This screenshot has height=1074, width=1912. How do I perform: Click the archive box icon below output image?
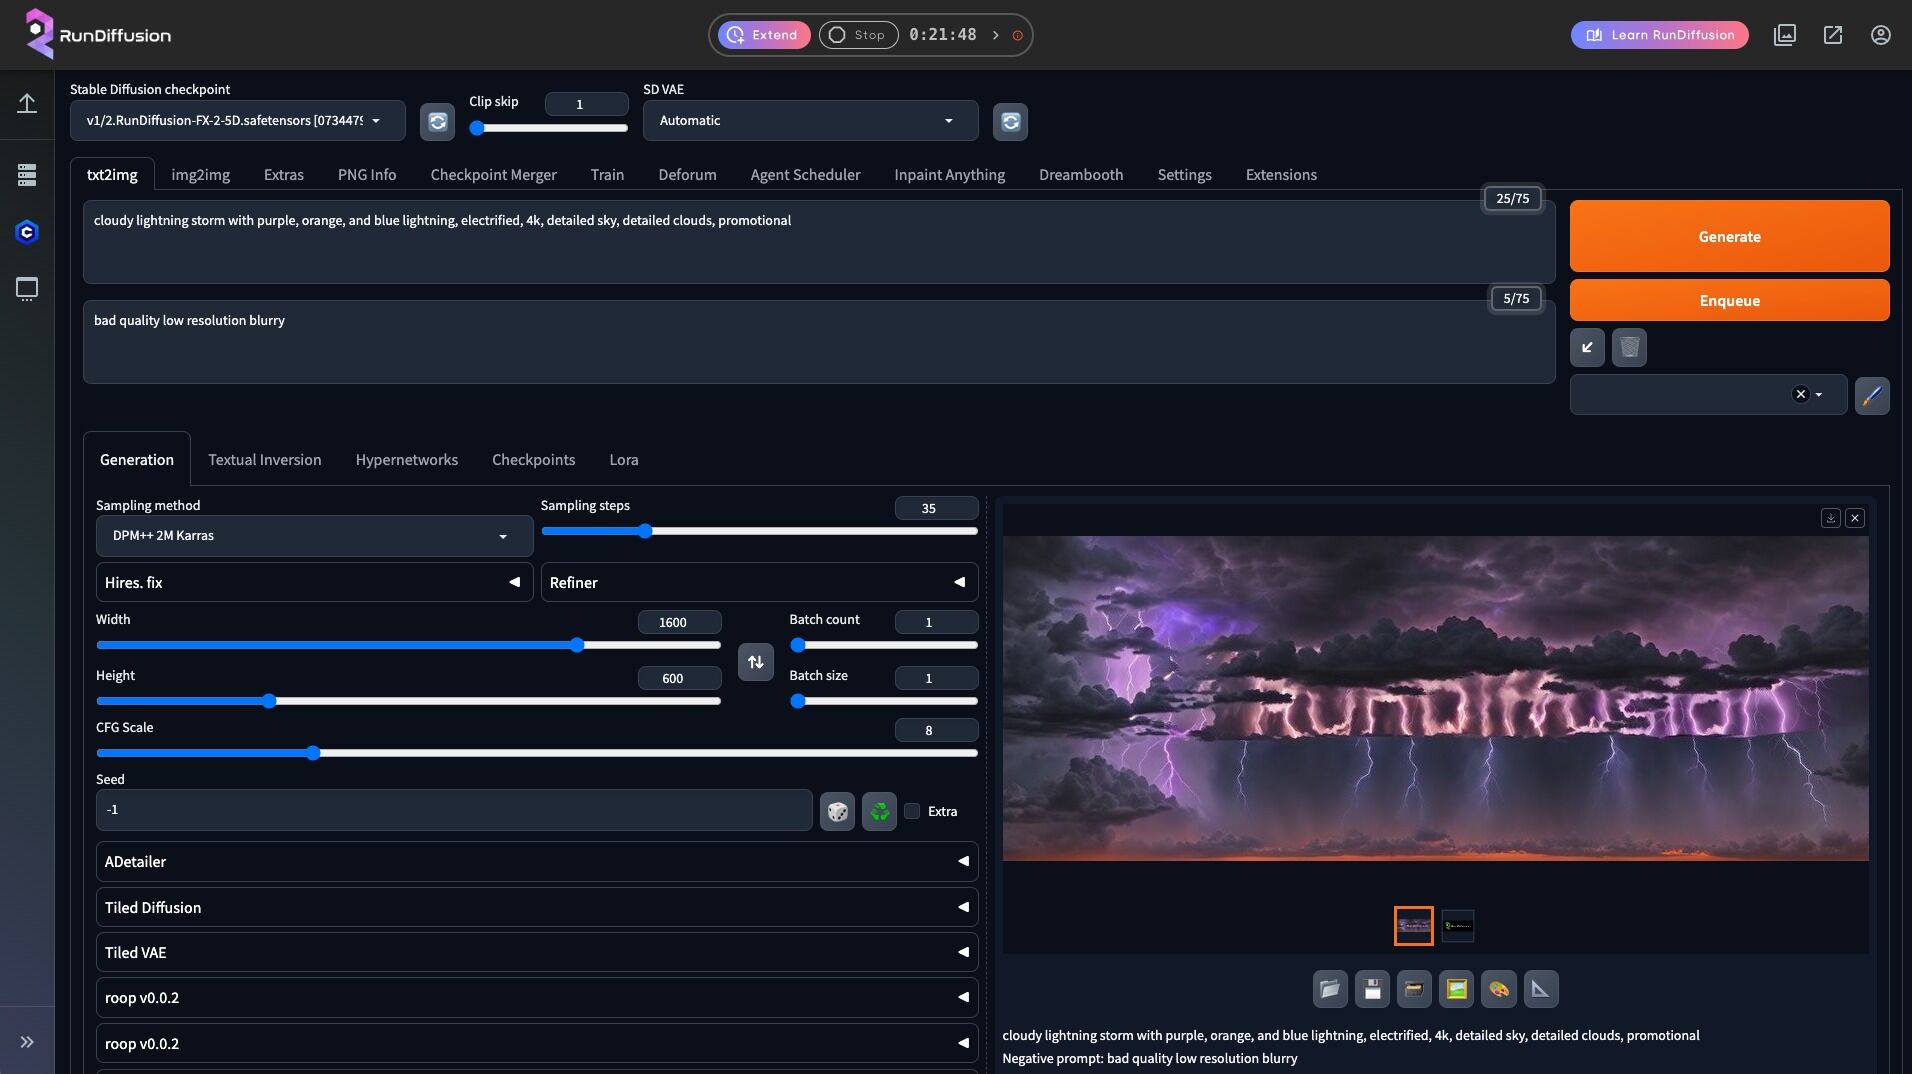(1414, 989)
